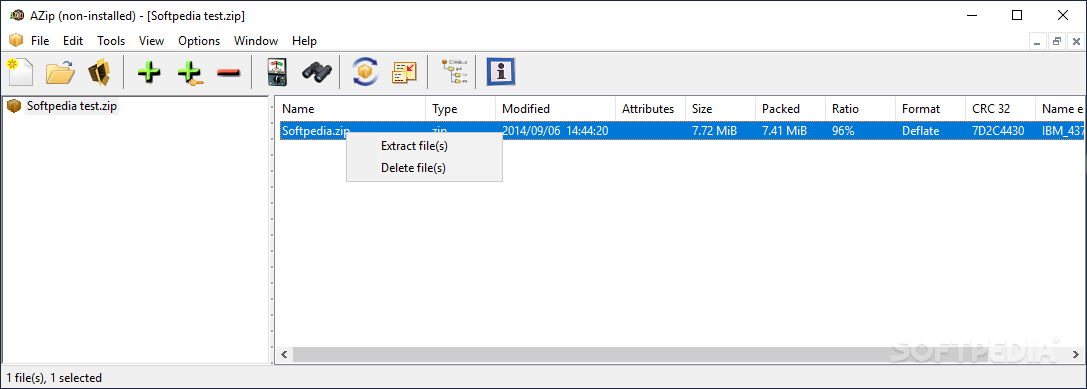The width and height of the screenshot is (1087, 389).
Task: Open the File menu
Action: [40, 41]
